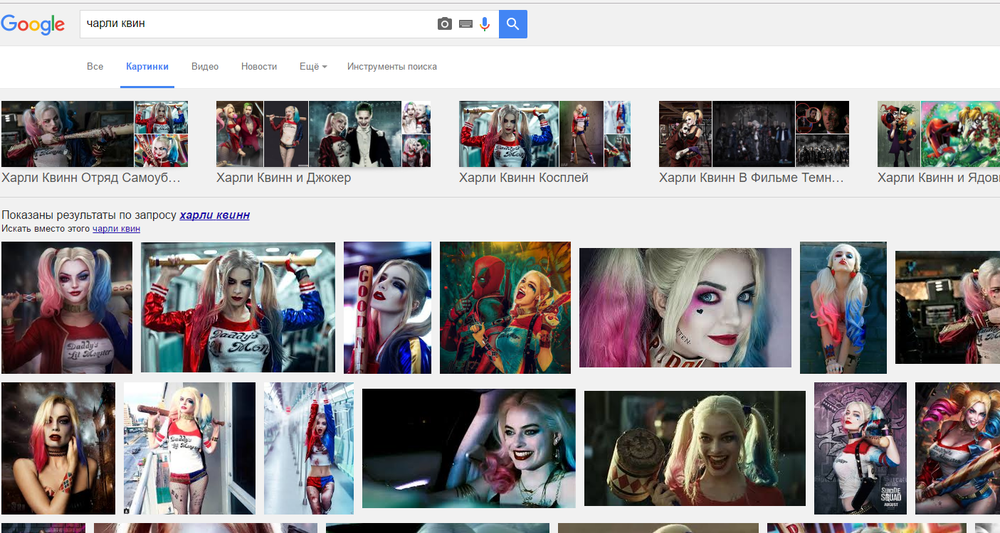Screen dimensions: 1000x533
Task: Open 'Харли Квинн Косплей' category
Action: 545,143
